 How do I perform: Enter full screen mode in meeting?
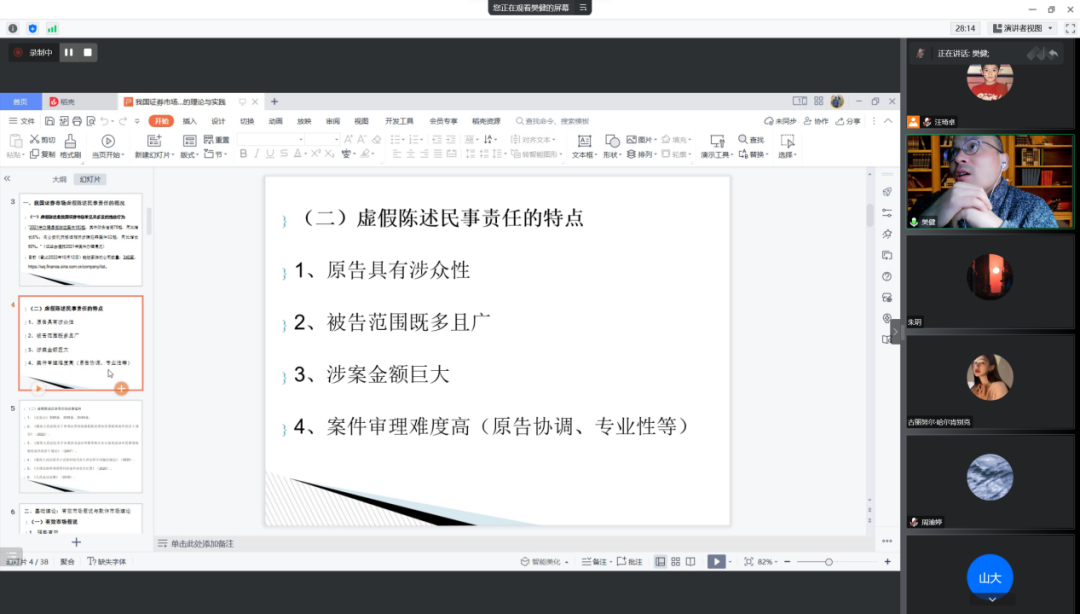coord(1070,28)
